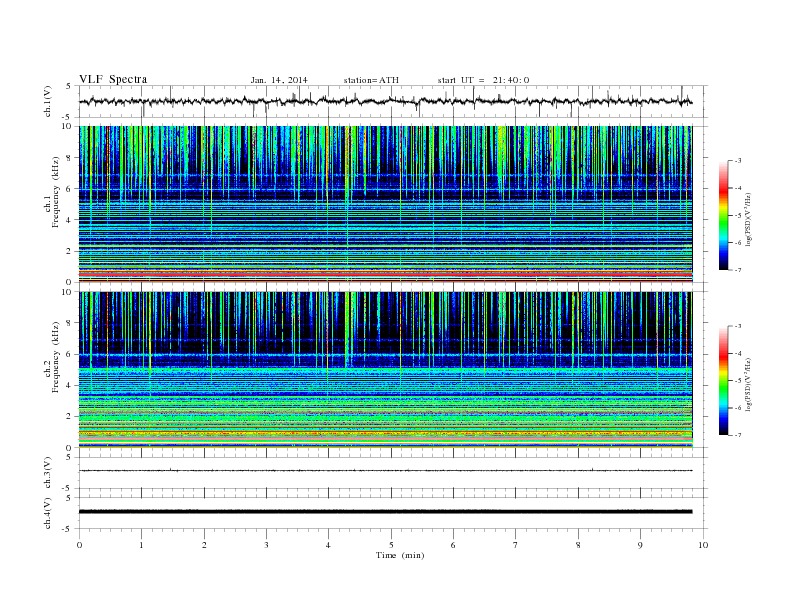Click the ch.1 PSD color scale bar
The image size is (792, 612).
[x=723, y=215]
